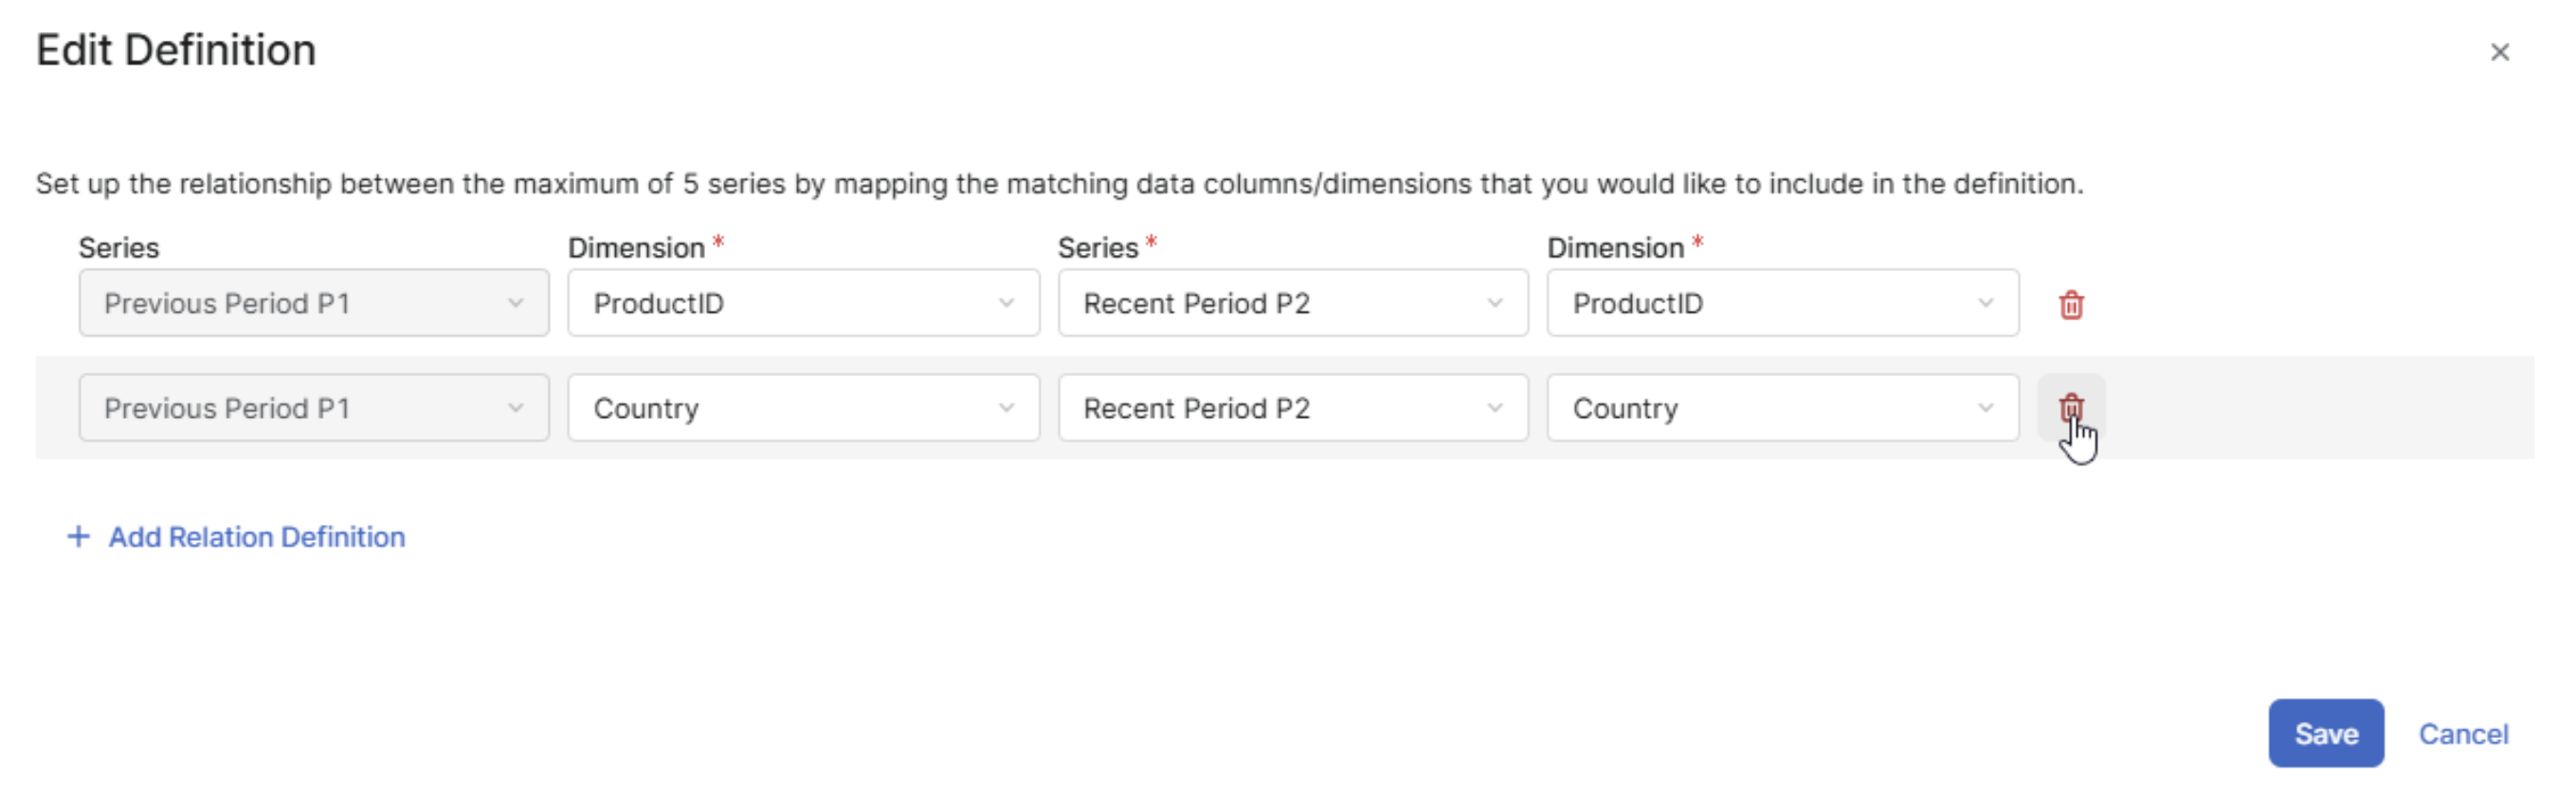Delete the Country relation row
Image resolution: width=2576 pixels, height=794 pixels.
click(2071, 407)
